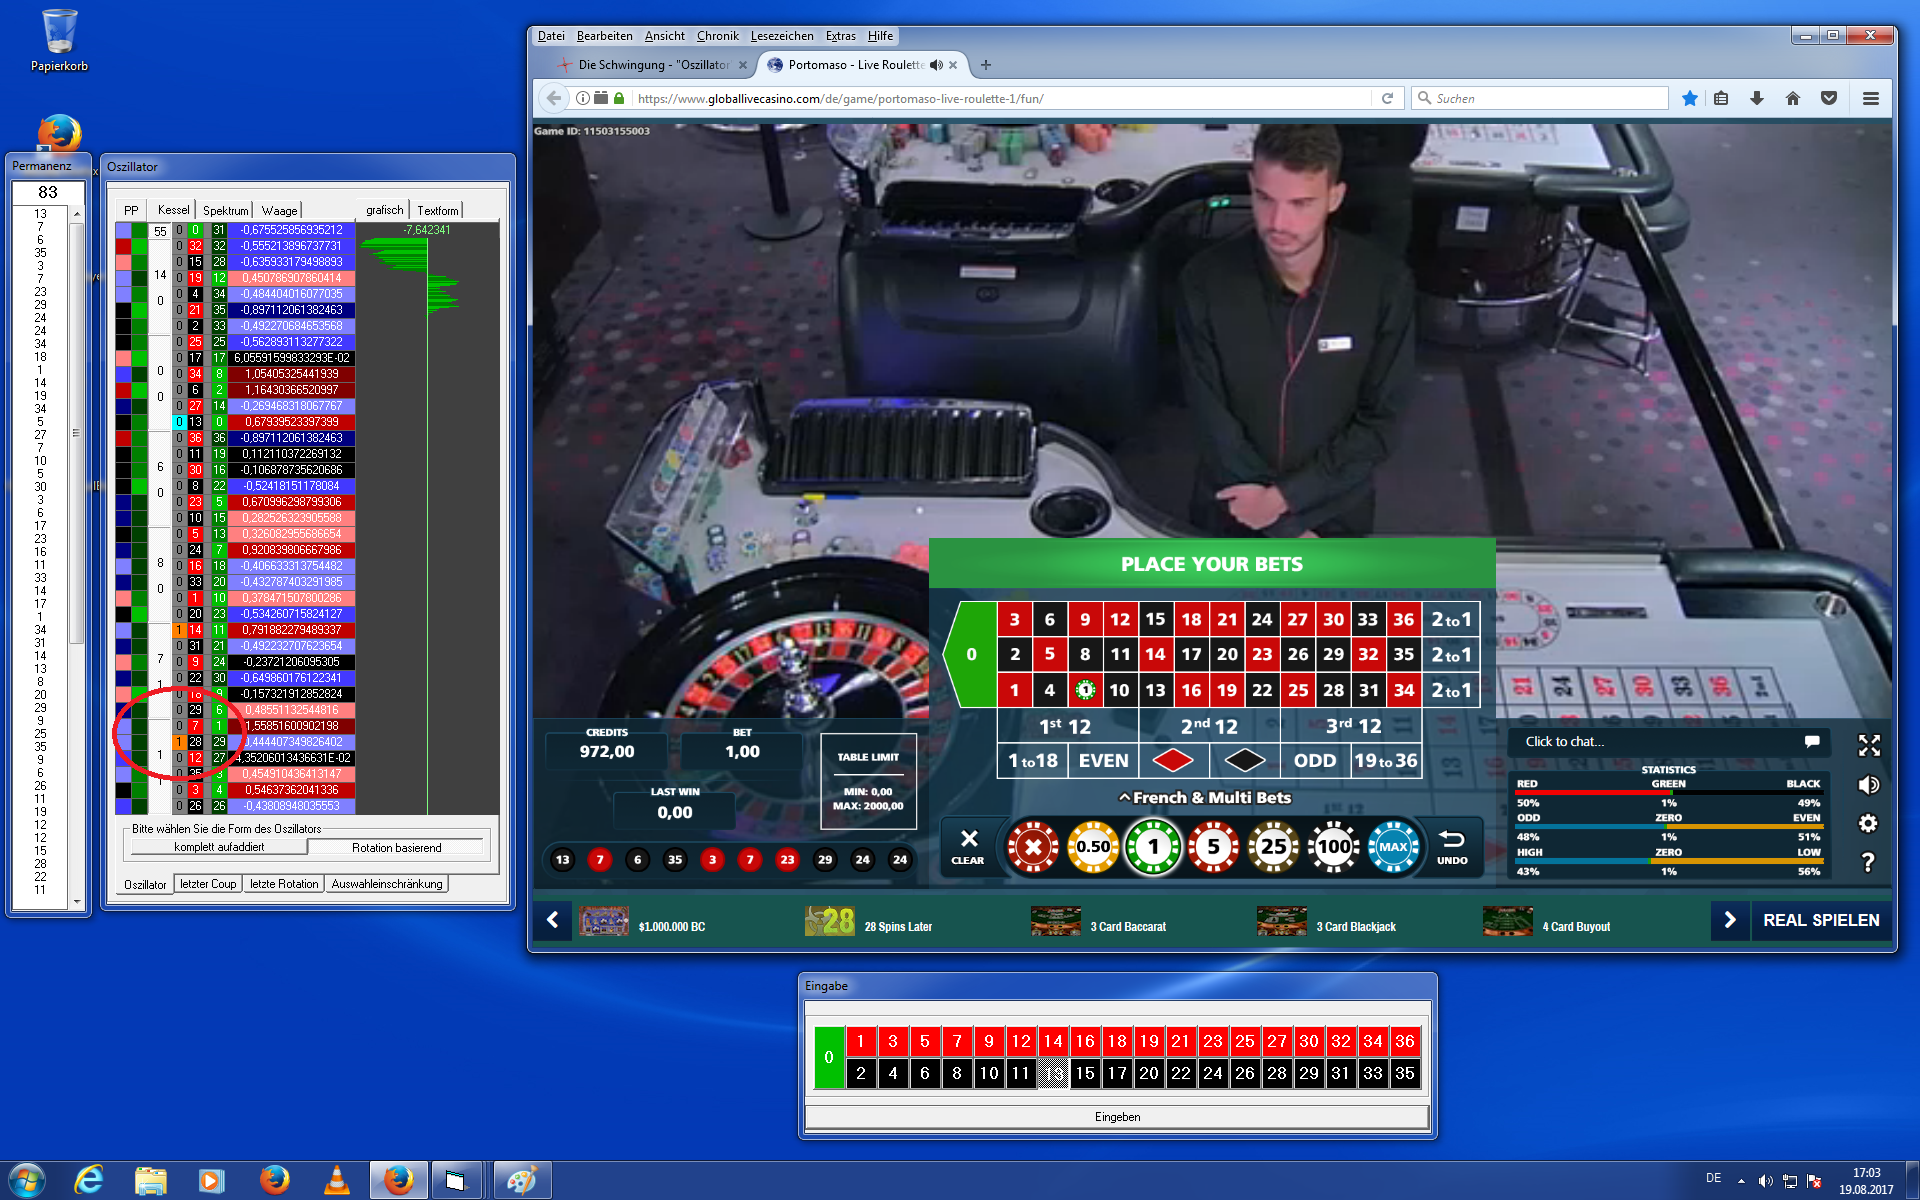The height and width of the screenshot is (1200, 1920).
Task: Bet on black diamond
Action: click(x=1245, y=761)
